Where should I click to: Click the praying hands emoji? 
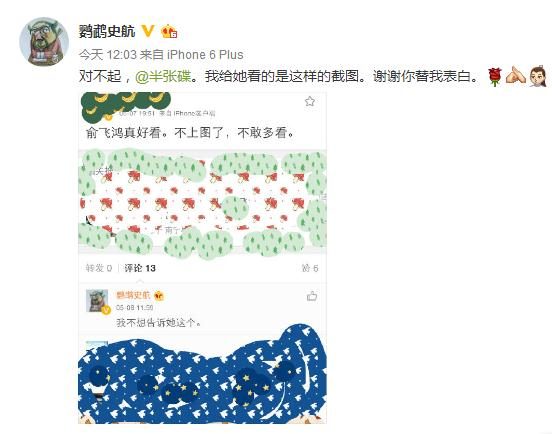[515, 76]
